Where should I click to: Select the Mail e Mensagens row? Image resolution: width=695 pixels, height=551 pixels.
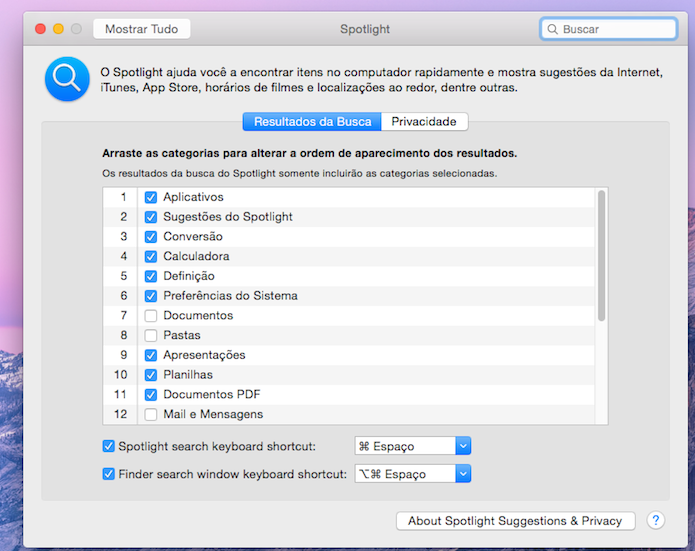click(x=349, y=414)
